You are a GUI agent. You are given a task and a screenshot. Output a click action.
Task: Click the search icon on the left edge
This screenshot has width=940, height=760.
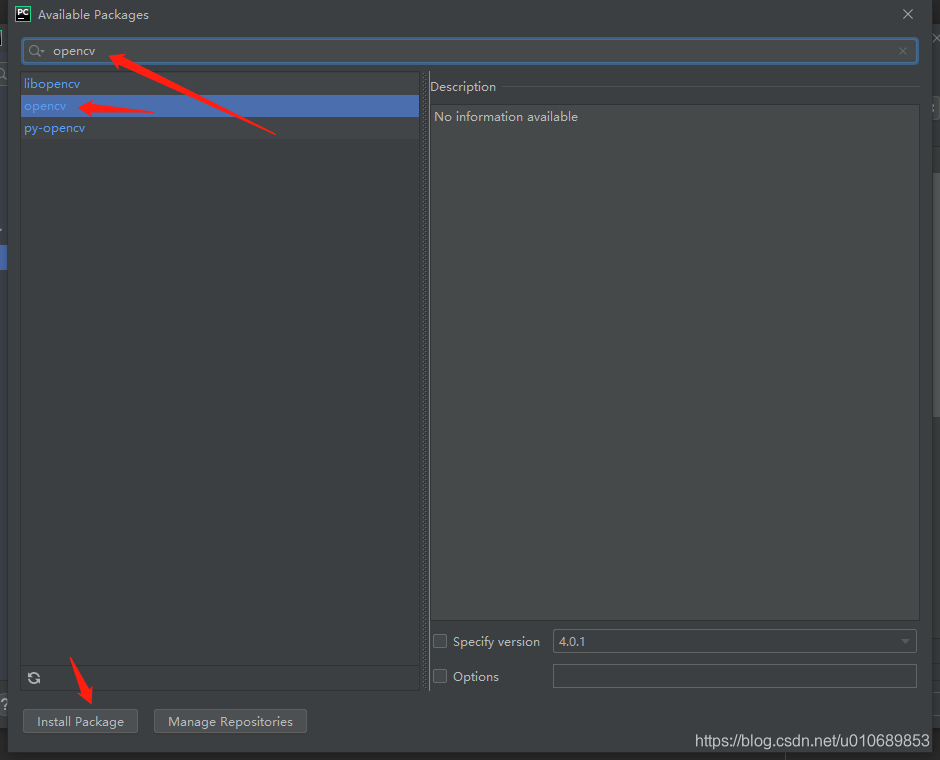pyautogui.click(x=4, y=73)
